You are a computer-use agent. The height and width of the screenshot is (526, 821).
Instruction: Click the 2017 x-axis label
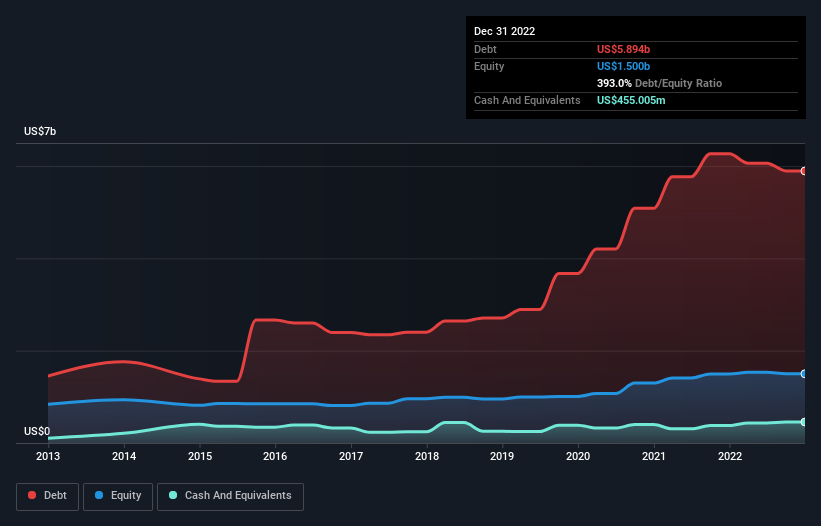(x=351, y=456)
